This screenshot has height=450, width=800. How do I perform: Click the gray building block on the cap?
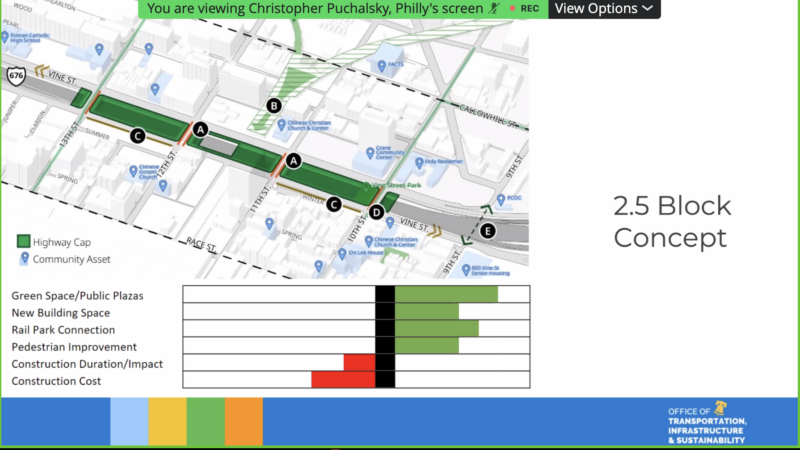pyautogui.click(x=218, y=146)
